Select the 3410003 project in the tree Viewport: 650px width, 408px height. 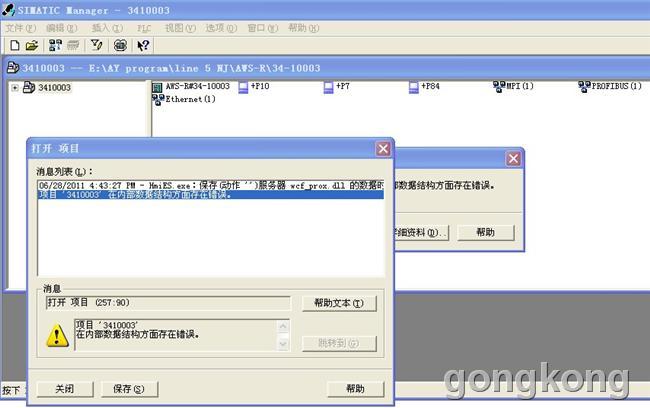(x=54, y=88)
